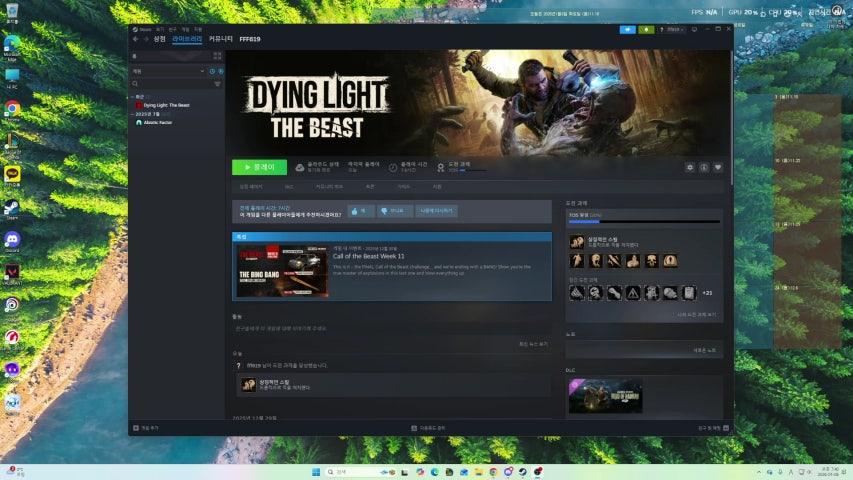This screenshot has width=853, height=480.
Task: Open advanced filter options beside library search
Action: pos(217,84)
